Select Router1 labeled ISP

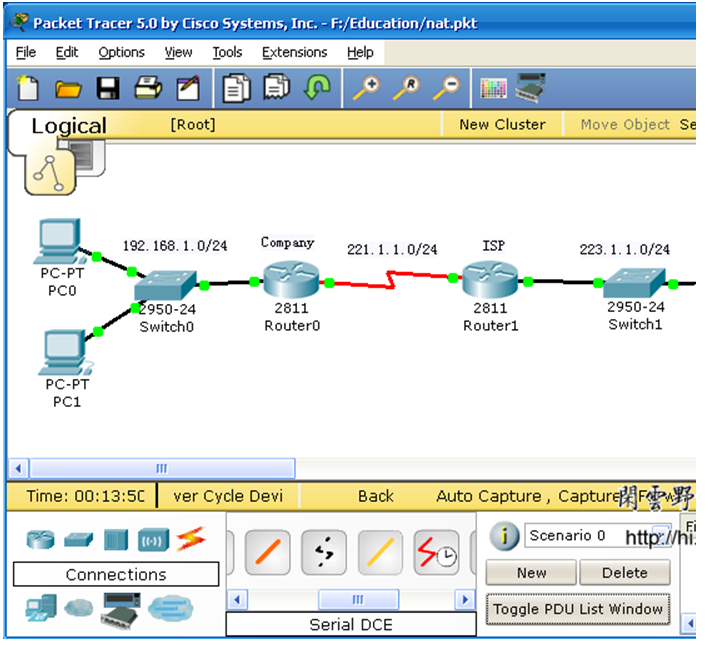[490, 279]
